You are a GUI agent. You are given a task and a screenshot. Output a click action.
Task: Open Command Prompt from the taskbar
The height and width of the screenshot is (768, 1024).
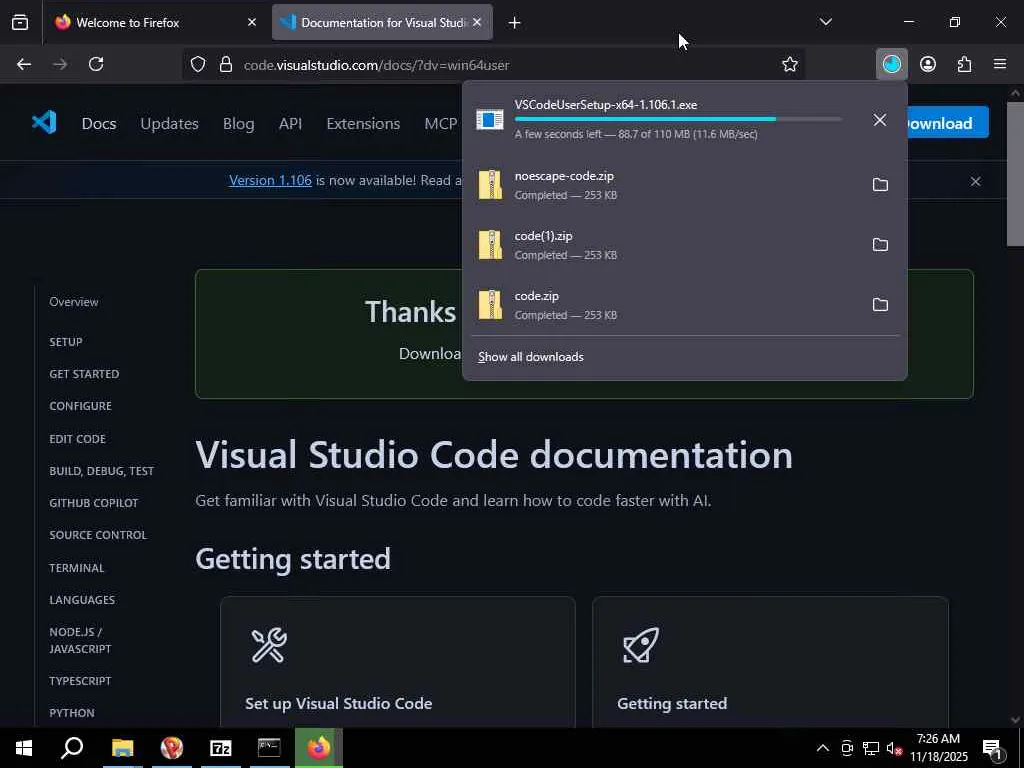269,748
